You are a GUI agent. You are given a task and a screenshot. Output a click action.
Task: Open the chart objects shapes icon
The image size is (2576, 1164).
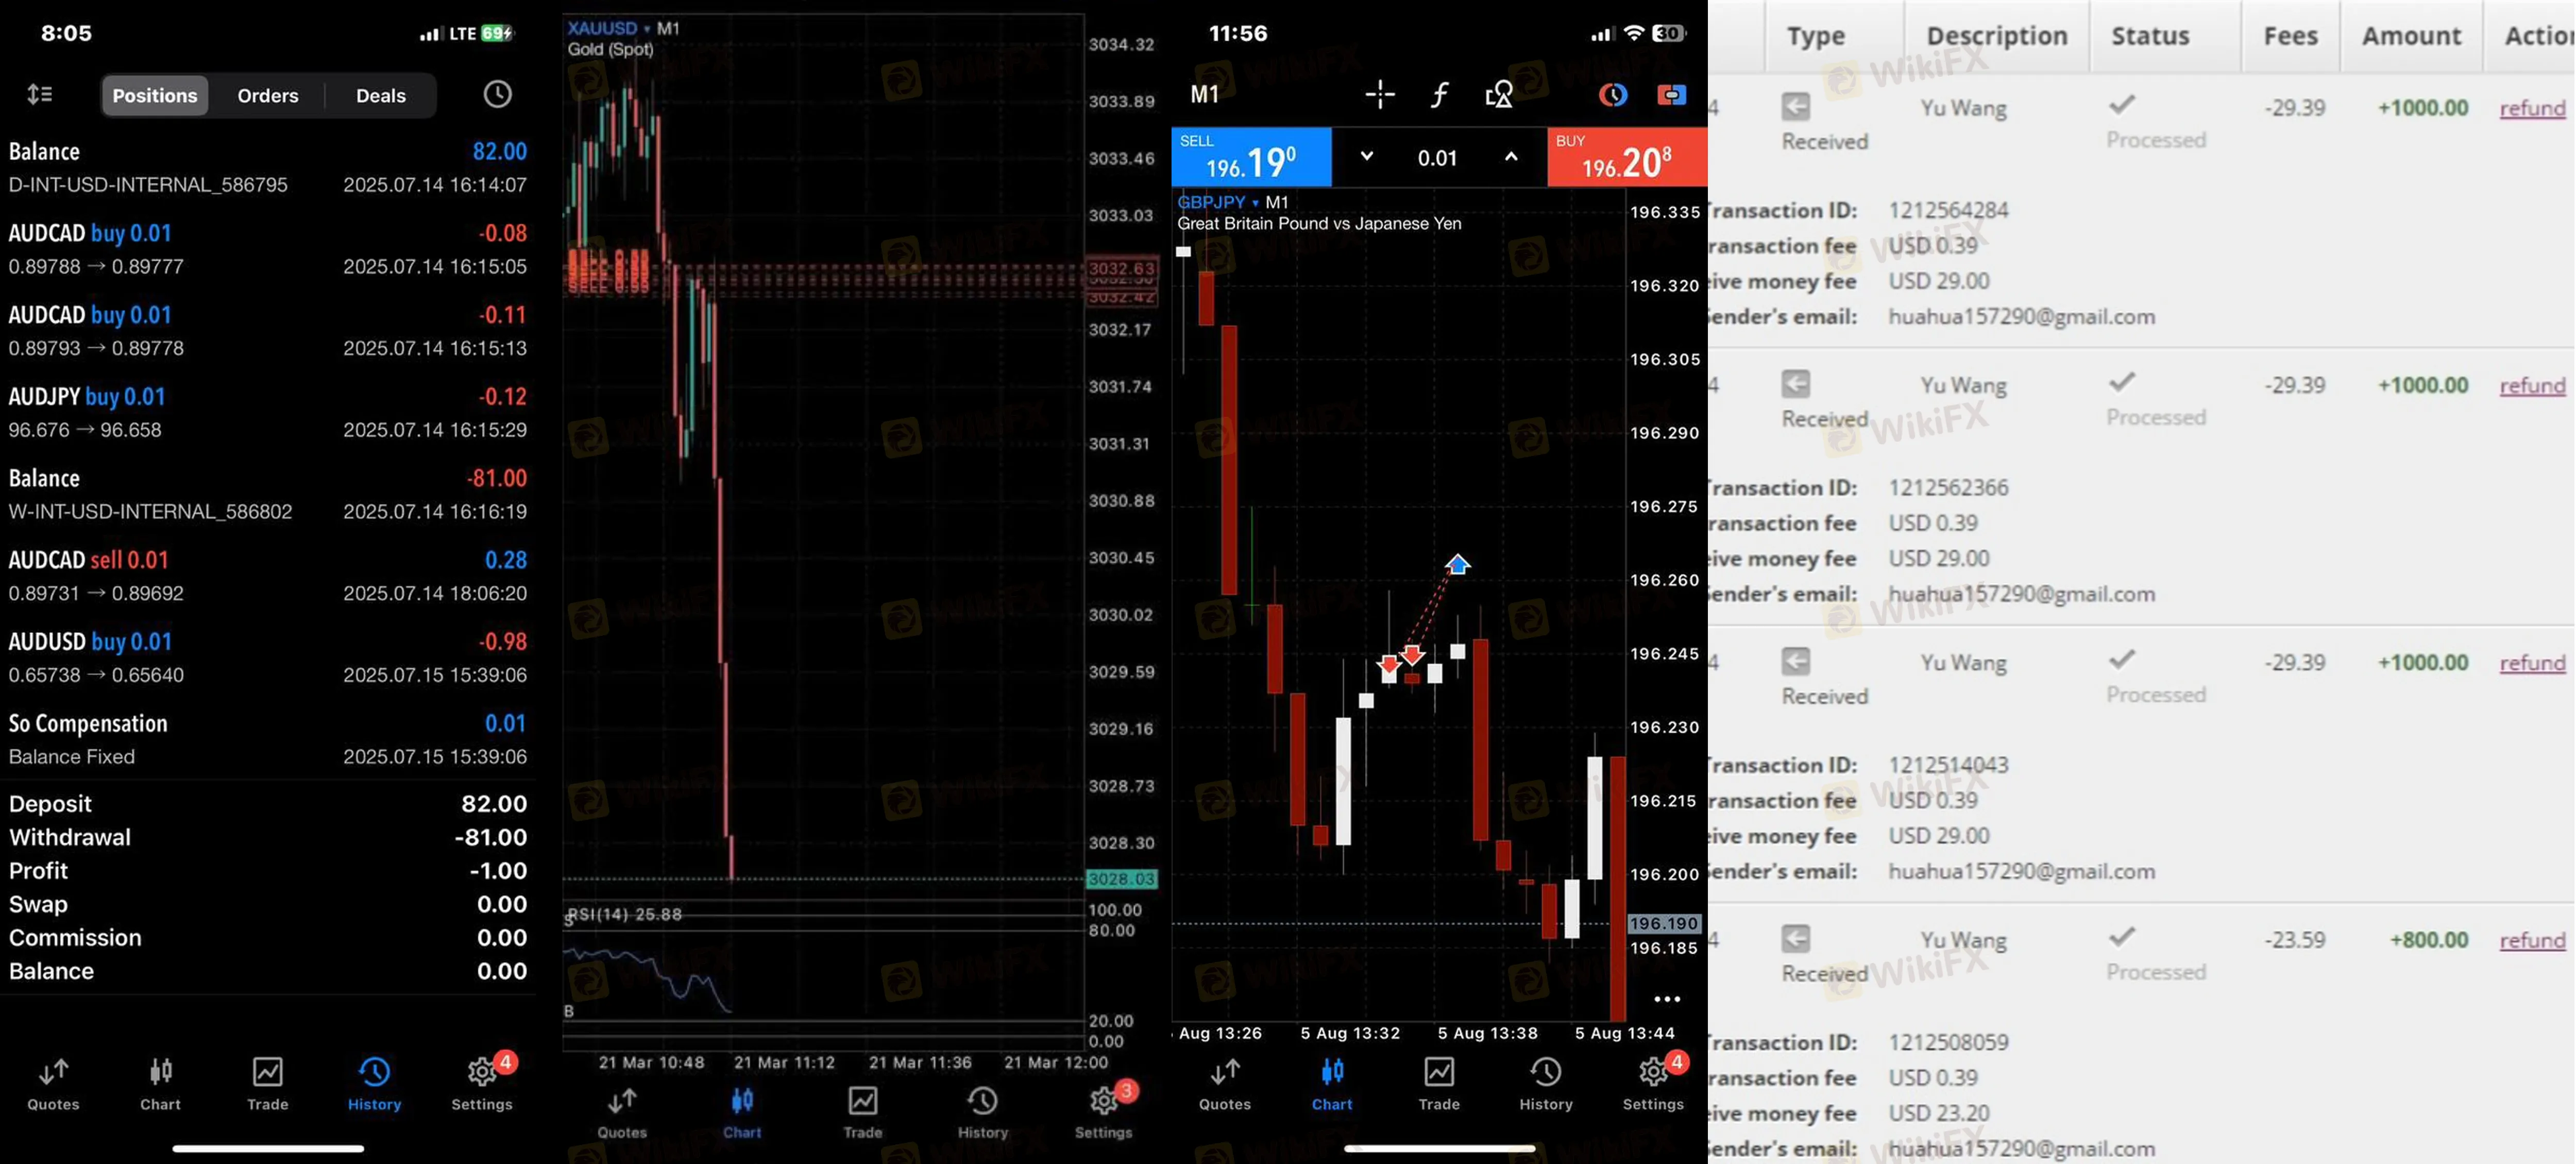(x=1498, y=95)
